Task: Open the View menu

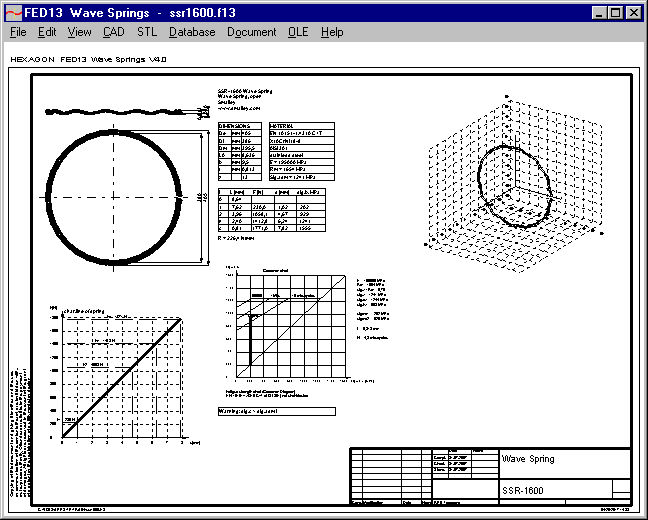Action: click(x=79, y=32)
